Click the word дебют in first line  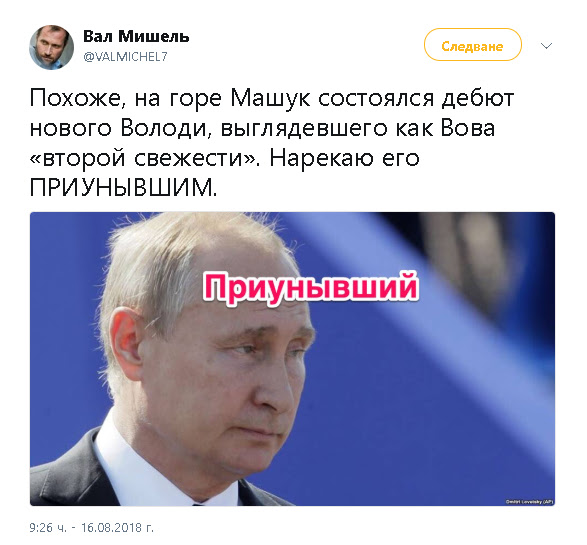pos(478,98)
